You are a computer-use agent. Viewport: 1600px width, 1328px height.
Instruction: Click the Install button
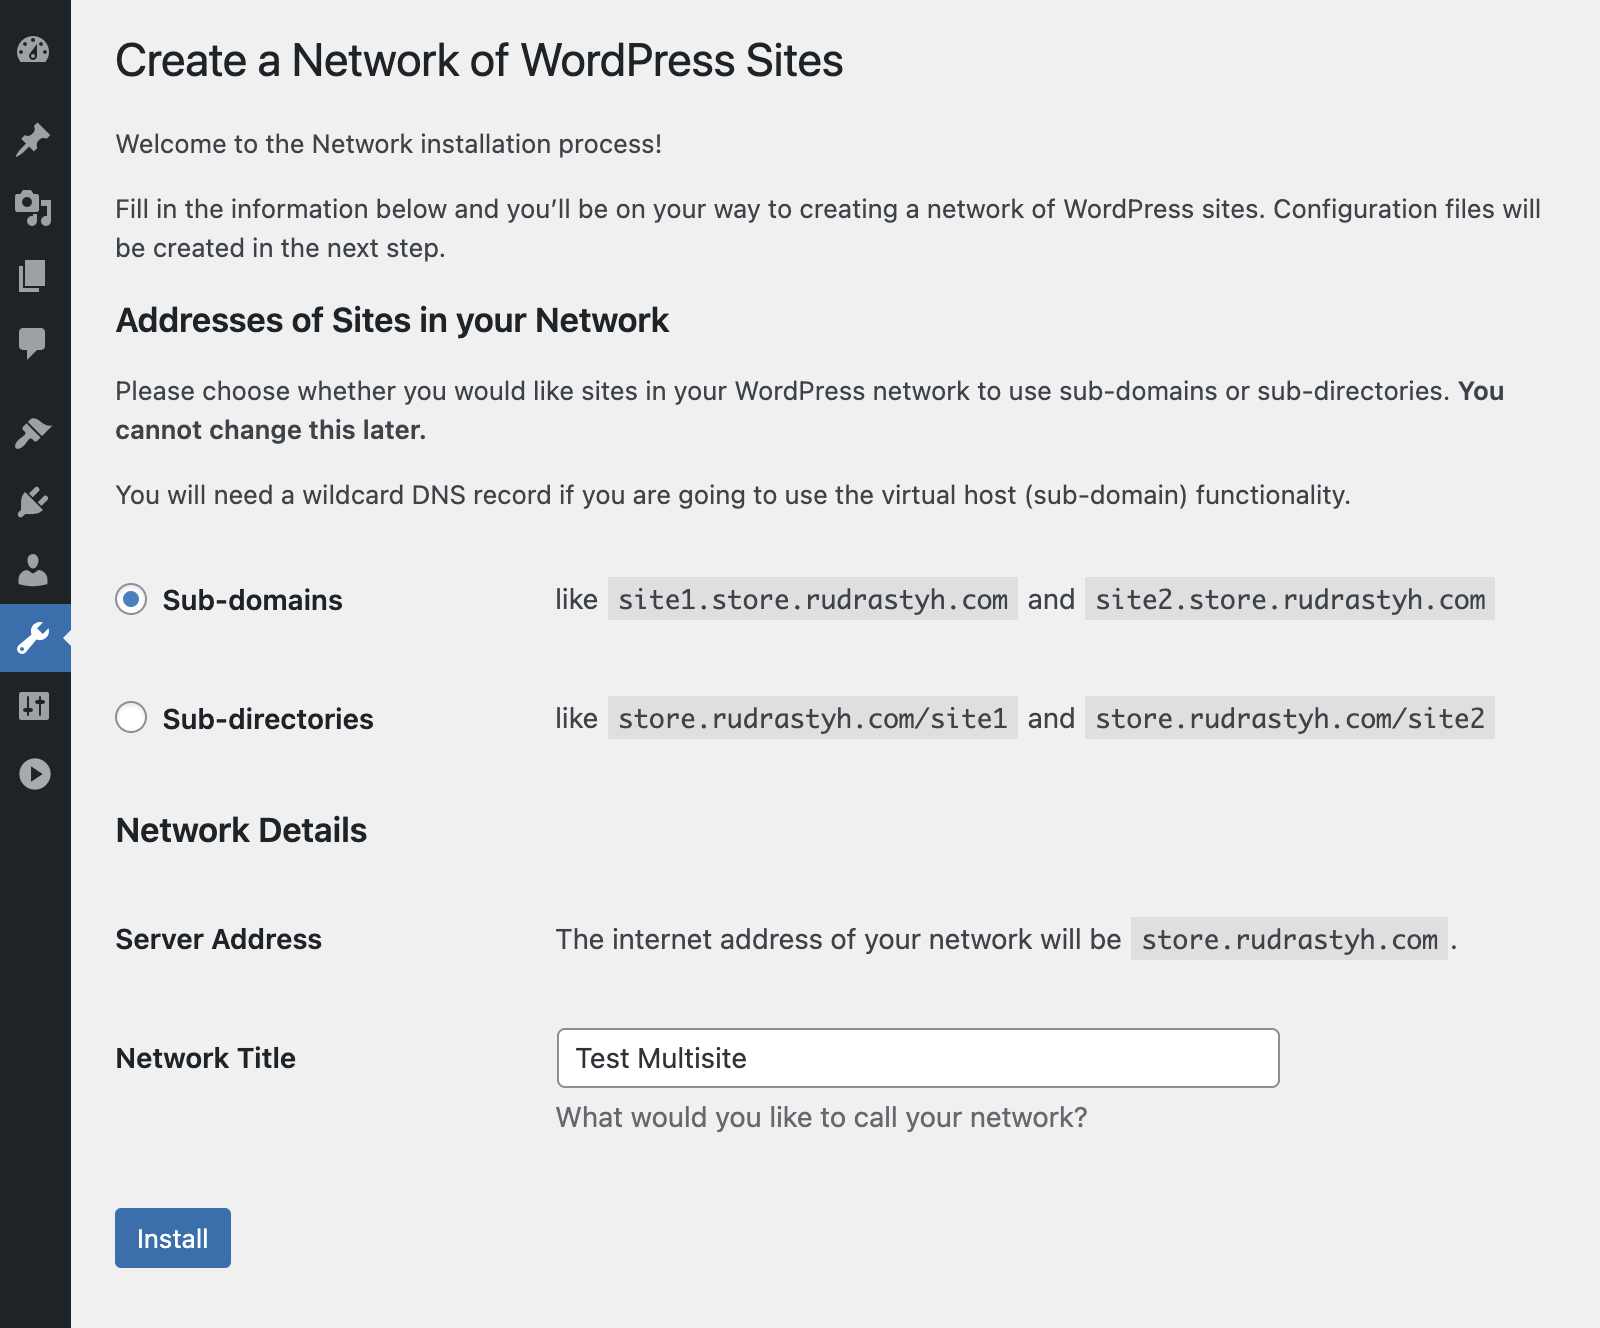pos(173,1238)
